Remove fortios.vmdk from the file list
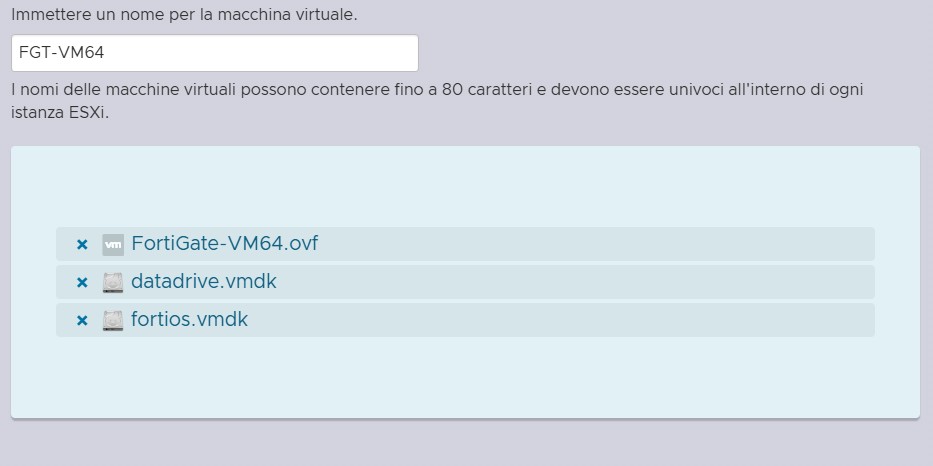The image size is (933, 466). 83,321
